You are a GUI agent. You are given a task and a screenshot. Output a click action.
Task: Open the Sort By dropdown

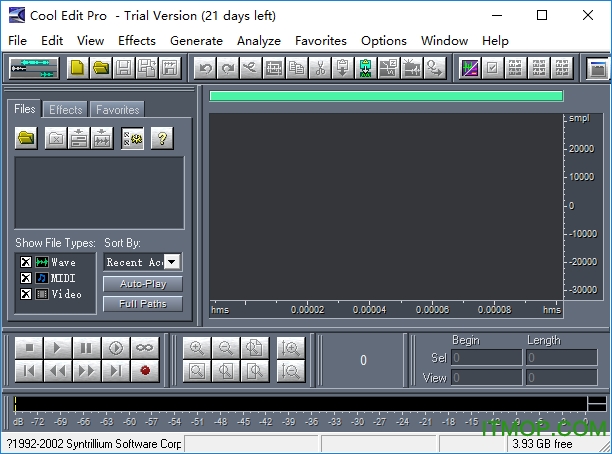172,262
